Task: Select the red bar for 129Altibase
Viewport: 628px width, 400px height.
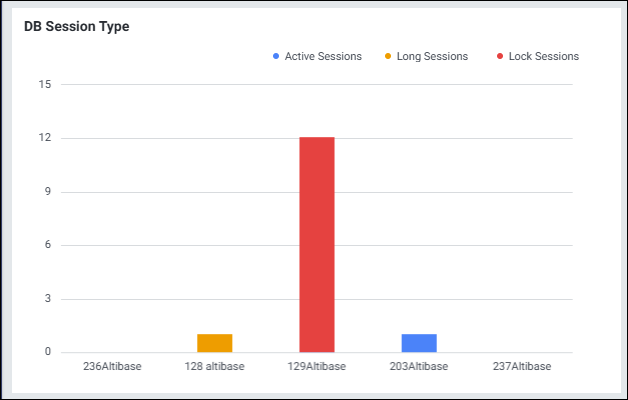Action: 317,244
